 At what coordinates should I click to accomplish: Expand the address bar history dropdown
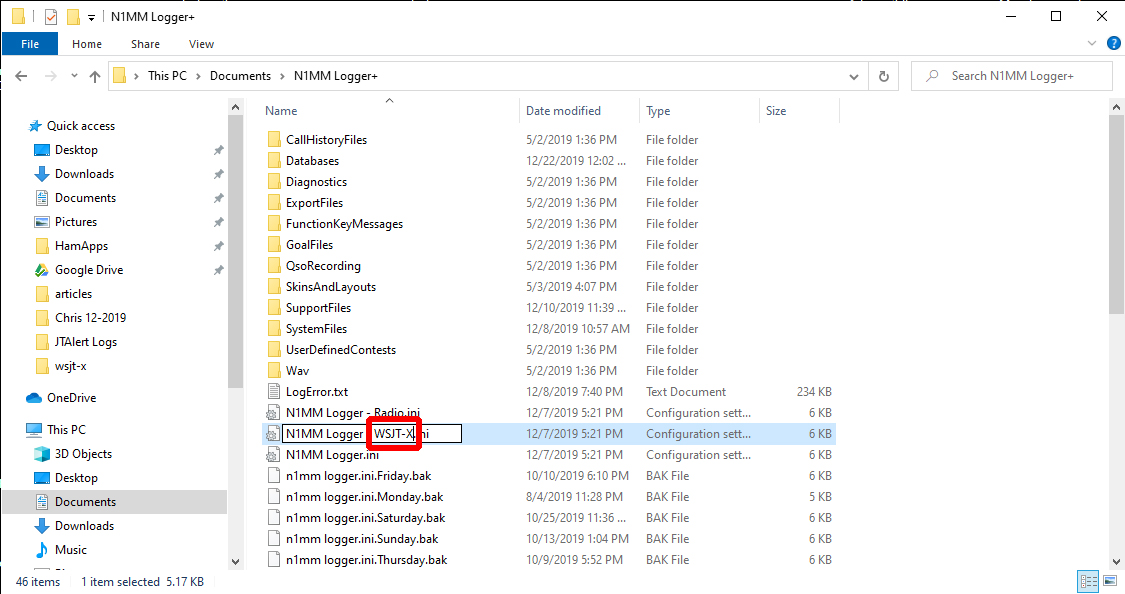854,76
